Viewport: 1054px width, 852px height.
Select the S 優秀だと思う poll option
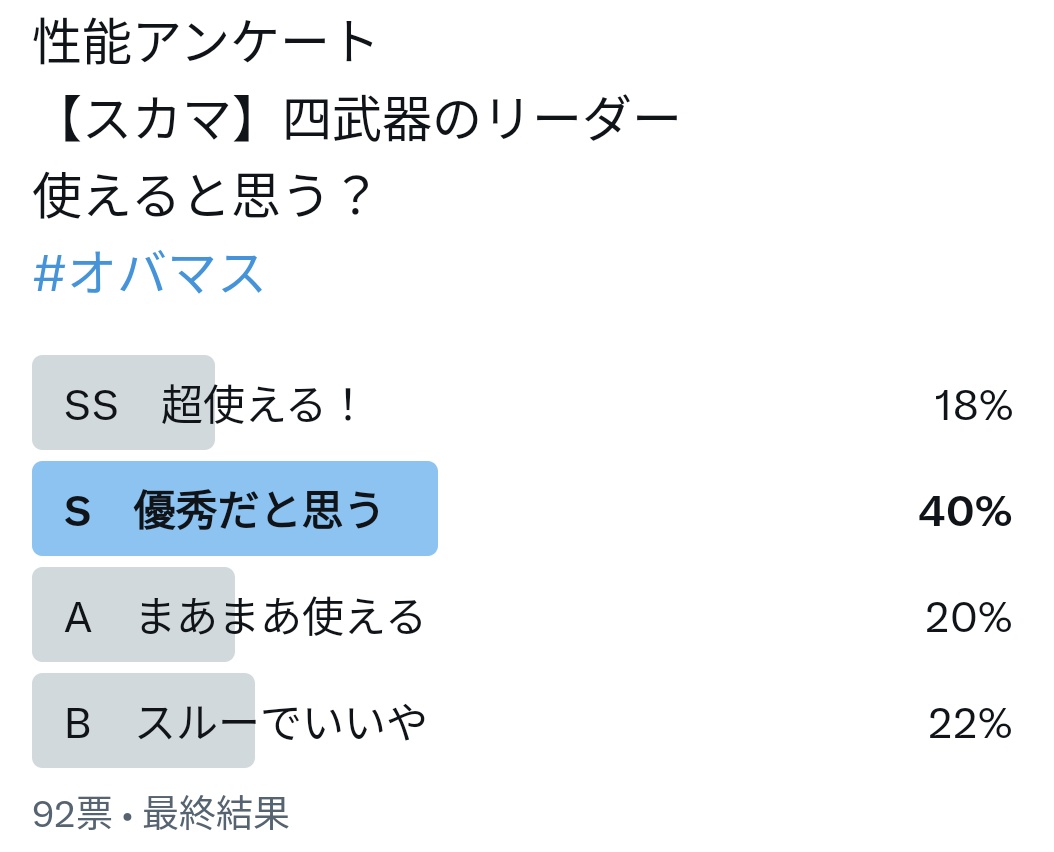coord(522,508)
